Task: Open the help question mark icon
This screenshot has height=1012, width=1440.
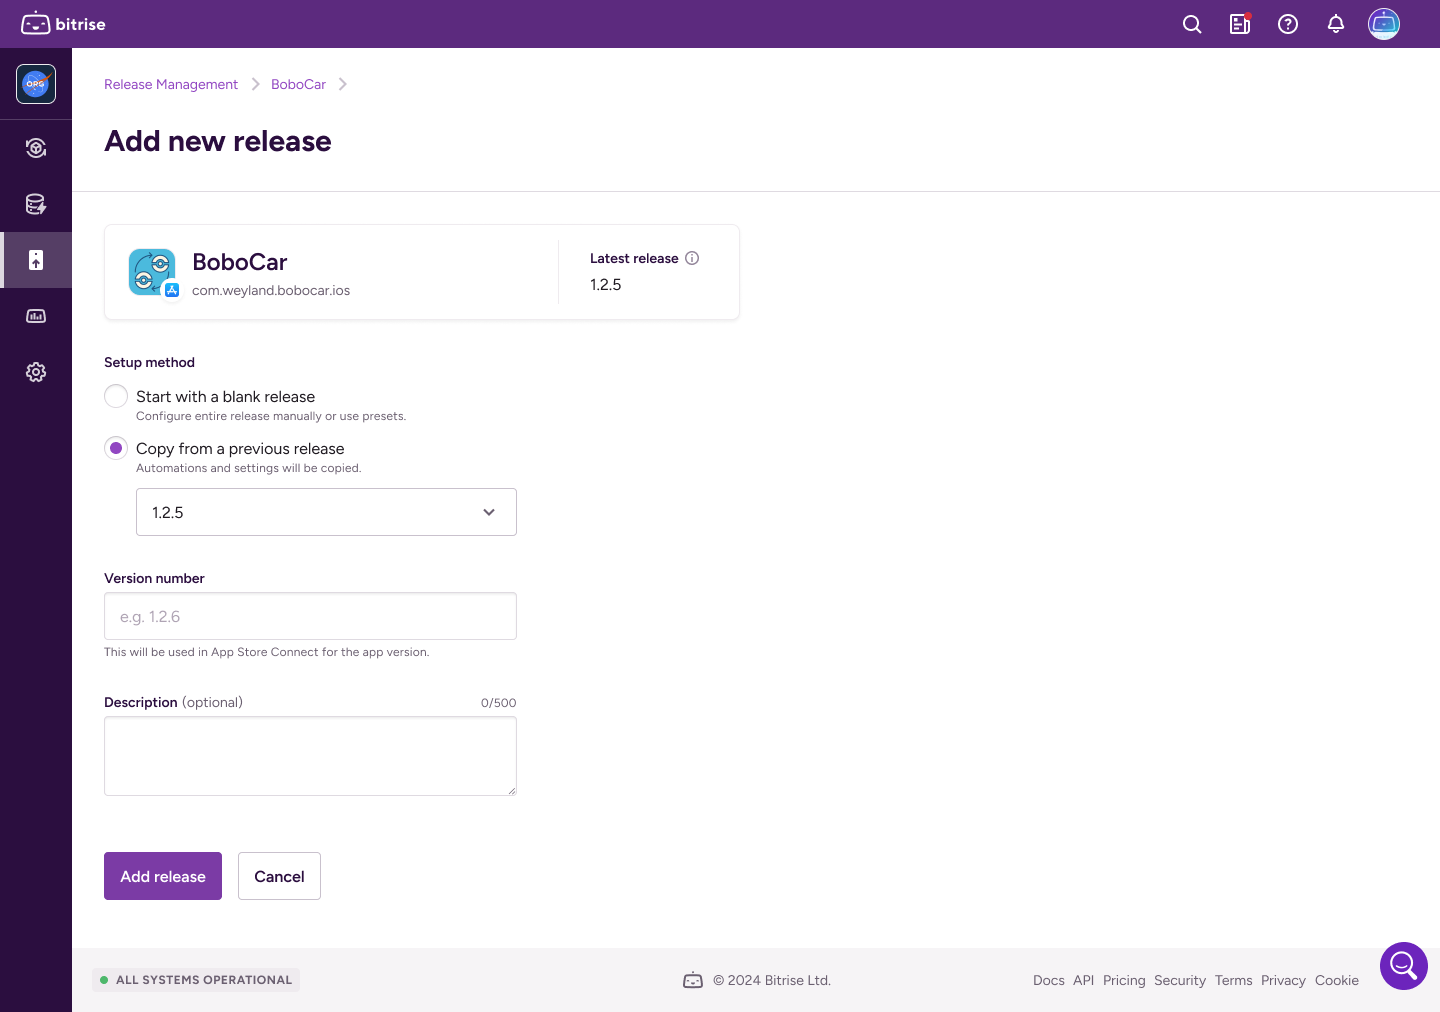Action: click(x=1288, y=24)
